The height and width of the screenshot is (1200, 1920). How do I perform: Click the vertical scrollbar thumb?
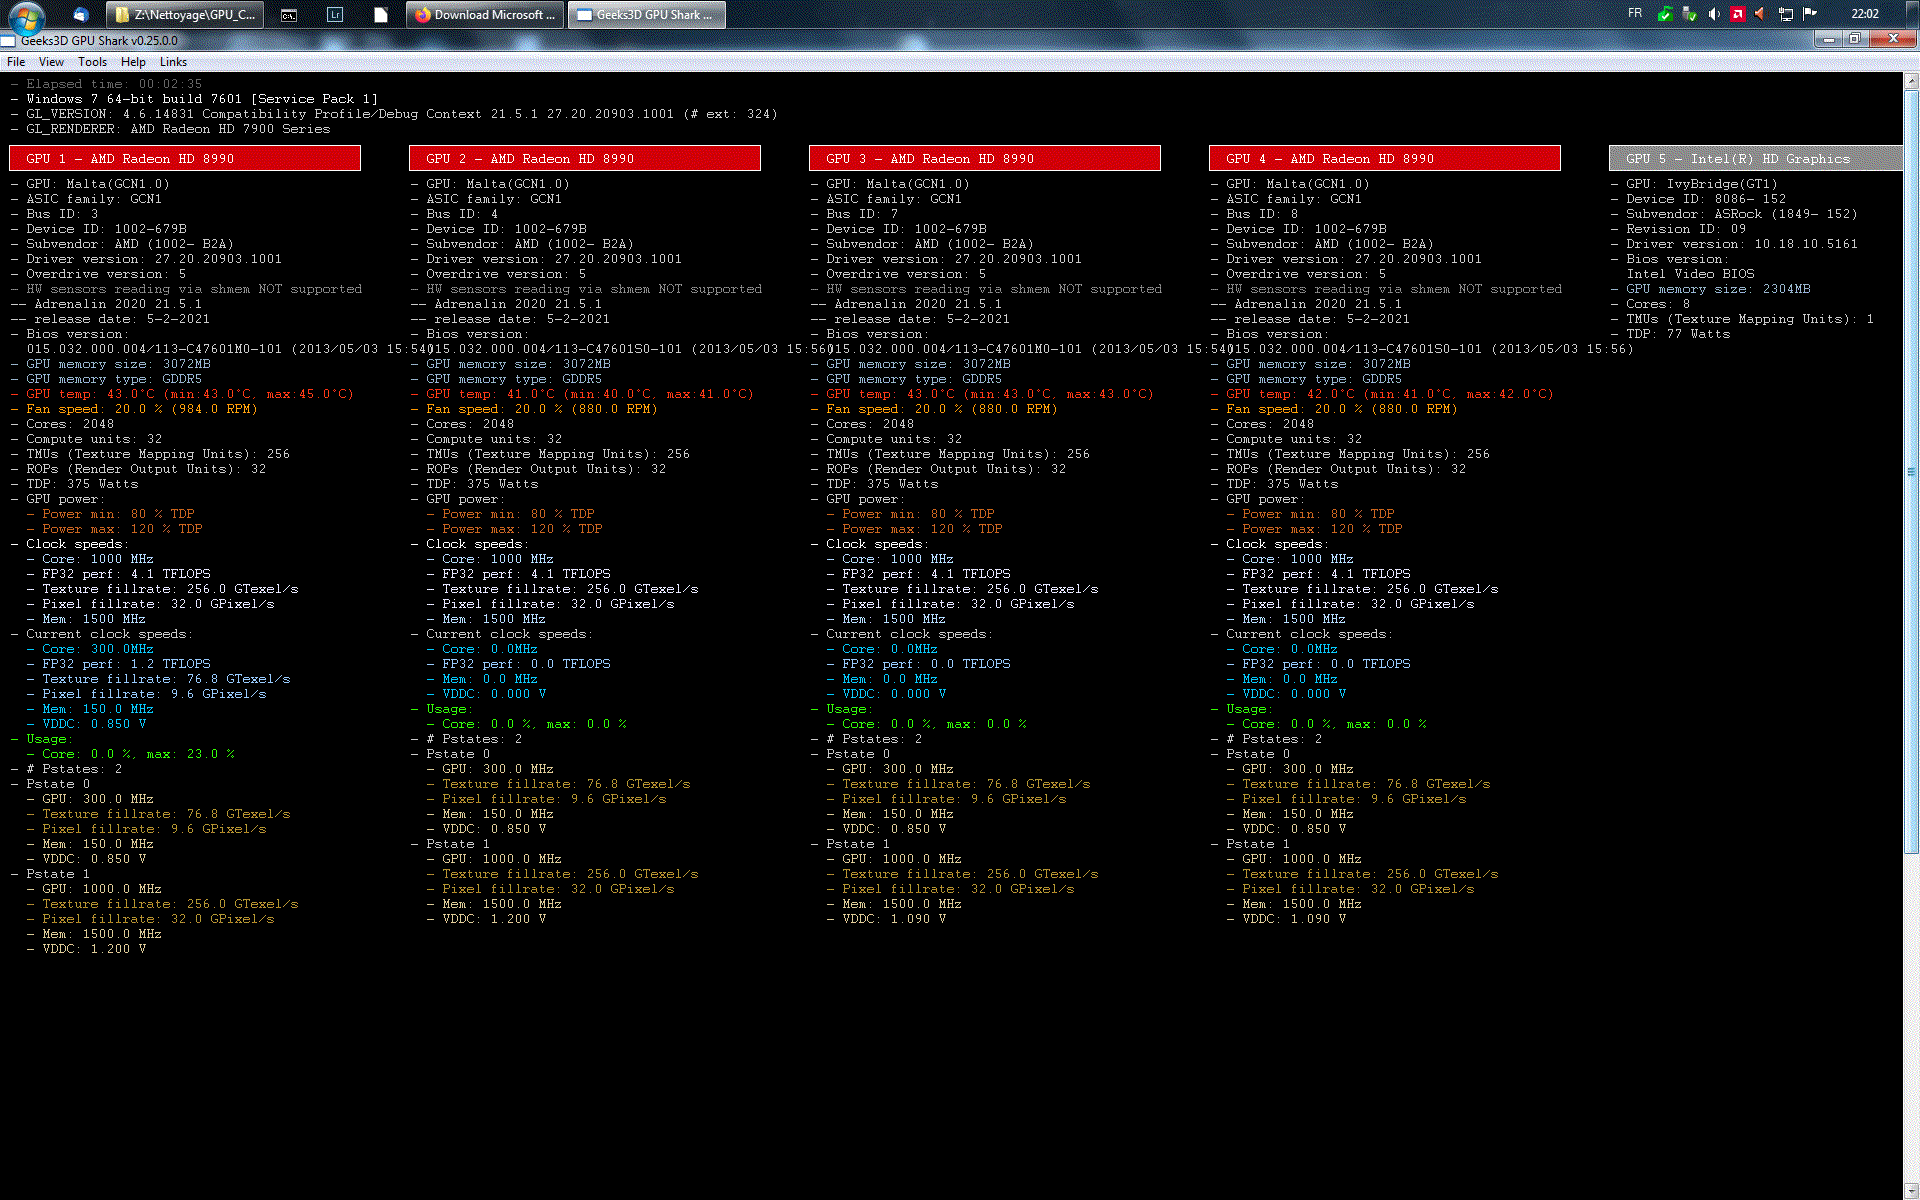click(1911, 470)
